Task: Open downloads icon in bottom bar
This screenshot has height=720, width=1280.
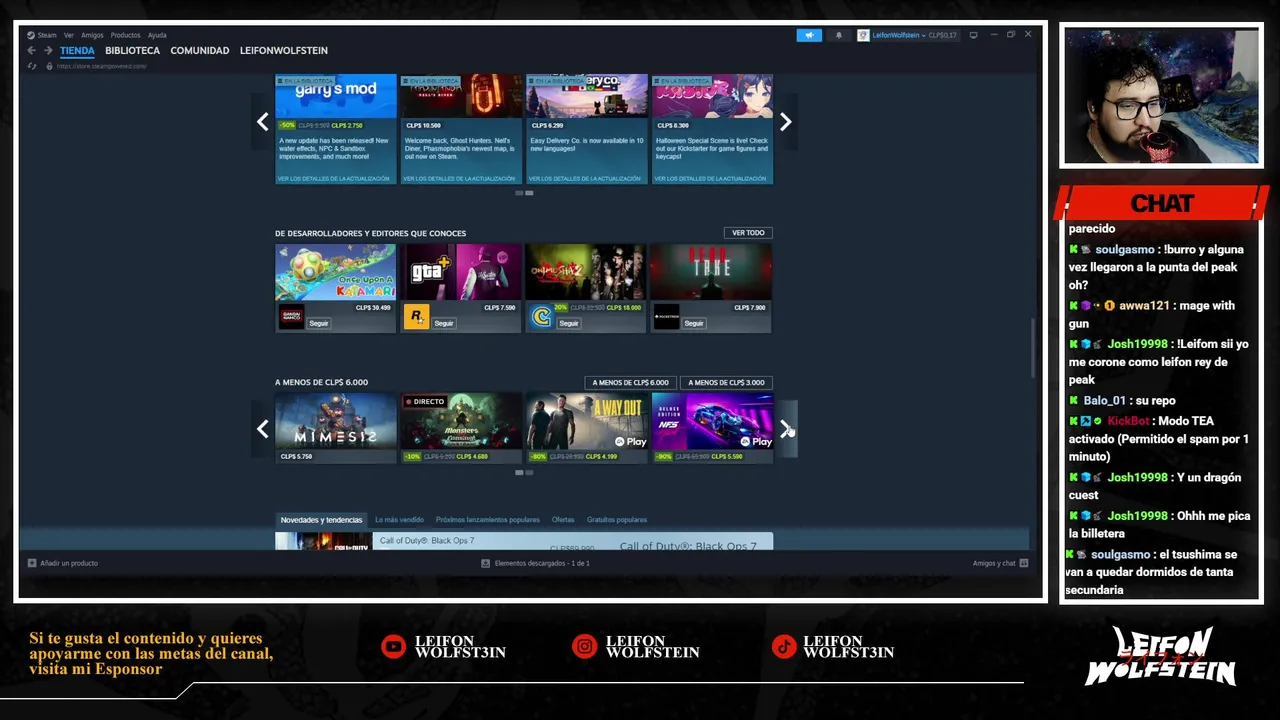Action: point(486,563)
